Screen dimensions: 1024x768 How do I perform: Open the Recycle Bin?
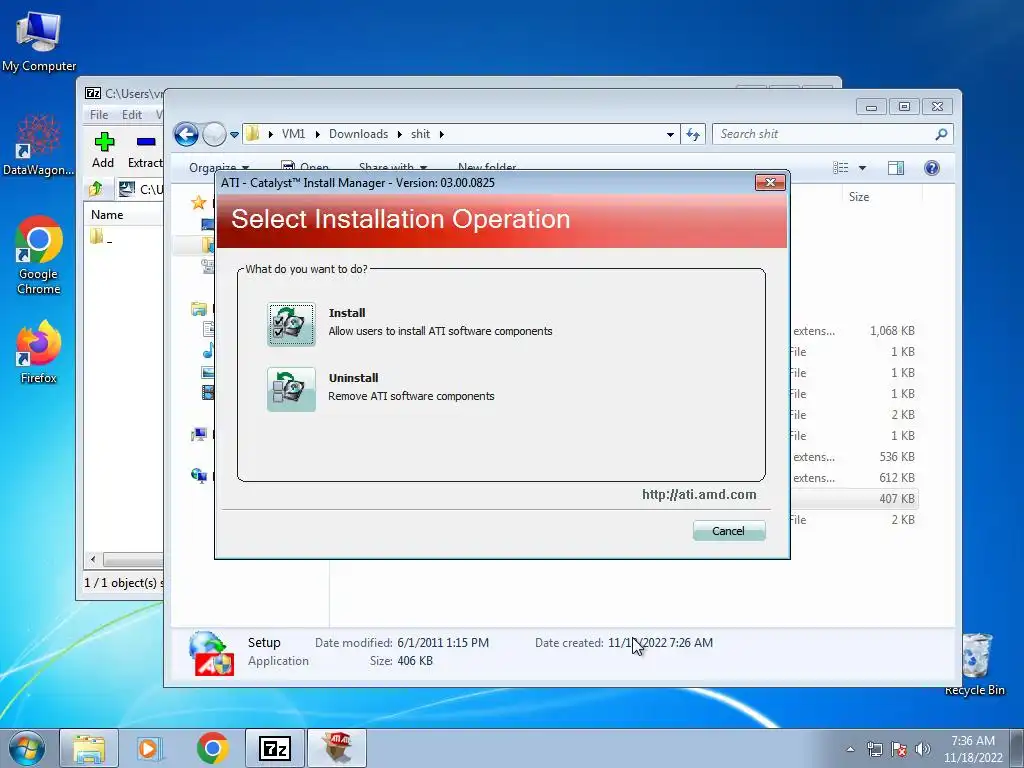976,664
